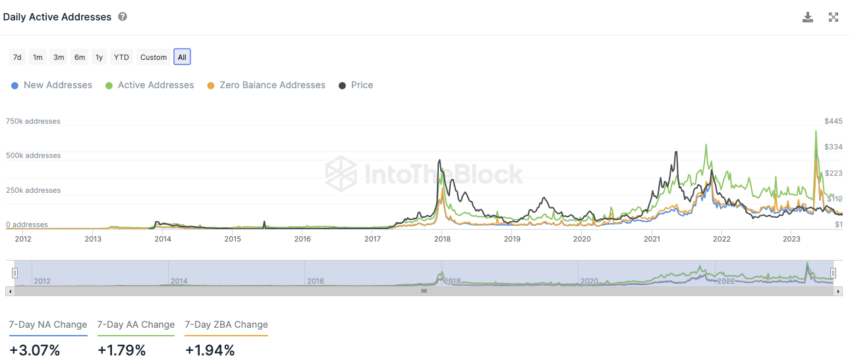Click the $445 price axis label

coord(833,121)
